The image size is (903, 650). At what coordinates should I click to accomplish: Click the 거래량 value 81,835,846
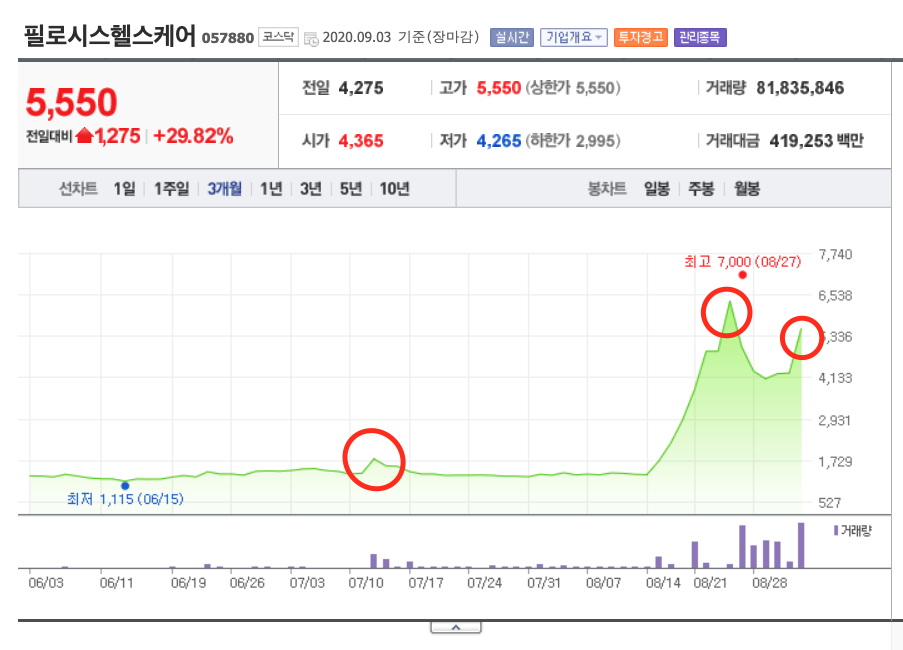pos(800,88)
